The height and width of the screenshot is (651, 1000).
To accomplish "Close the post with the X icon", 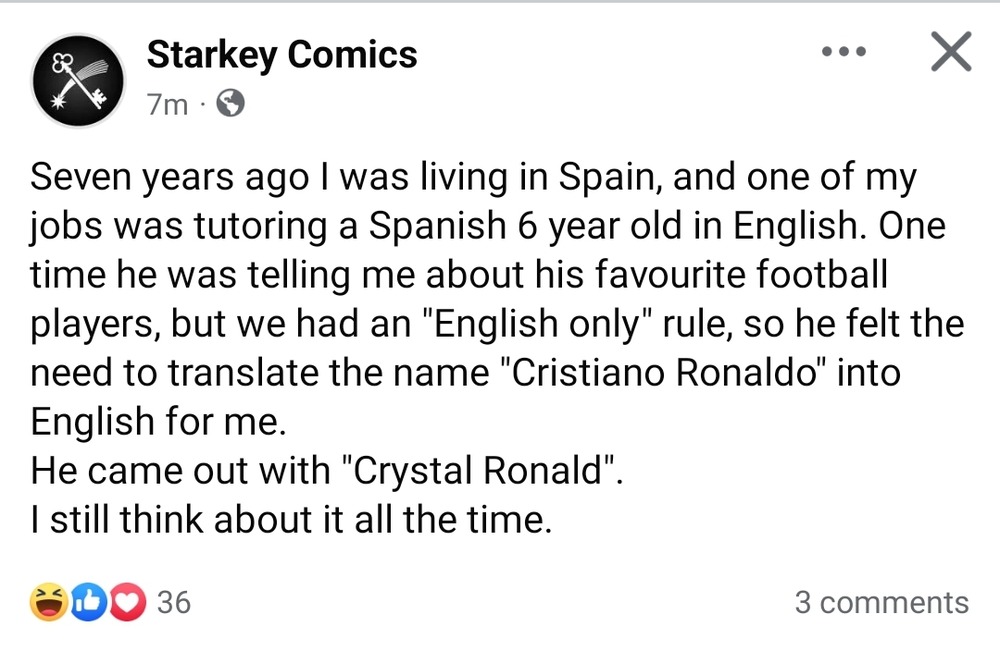I will coord(951,51).
